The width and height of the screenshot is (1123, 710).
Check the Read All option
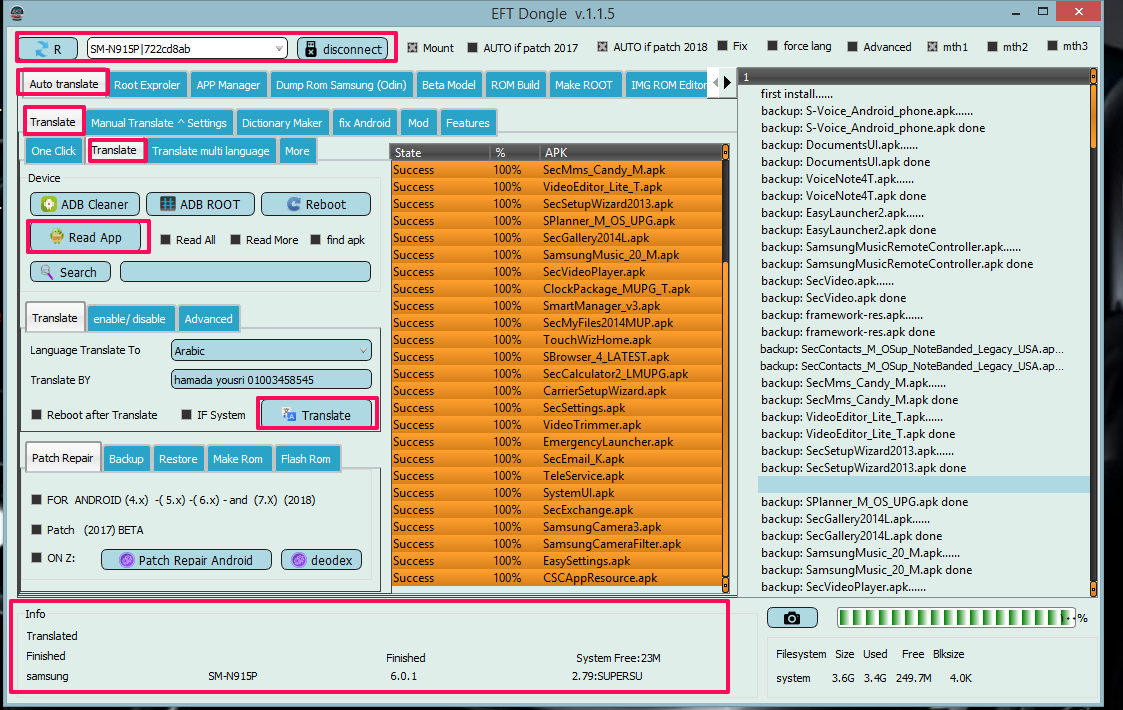coord(165,239)
